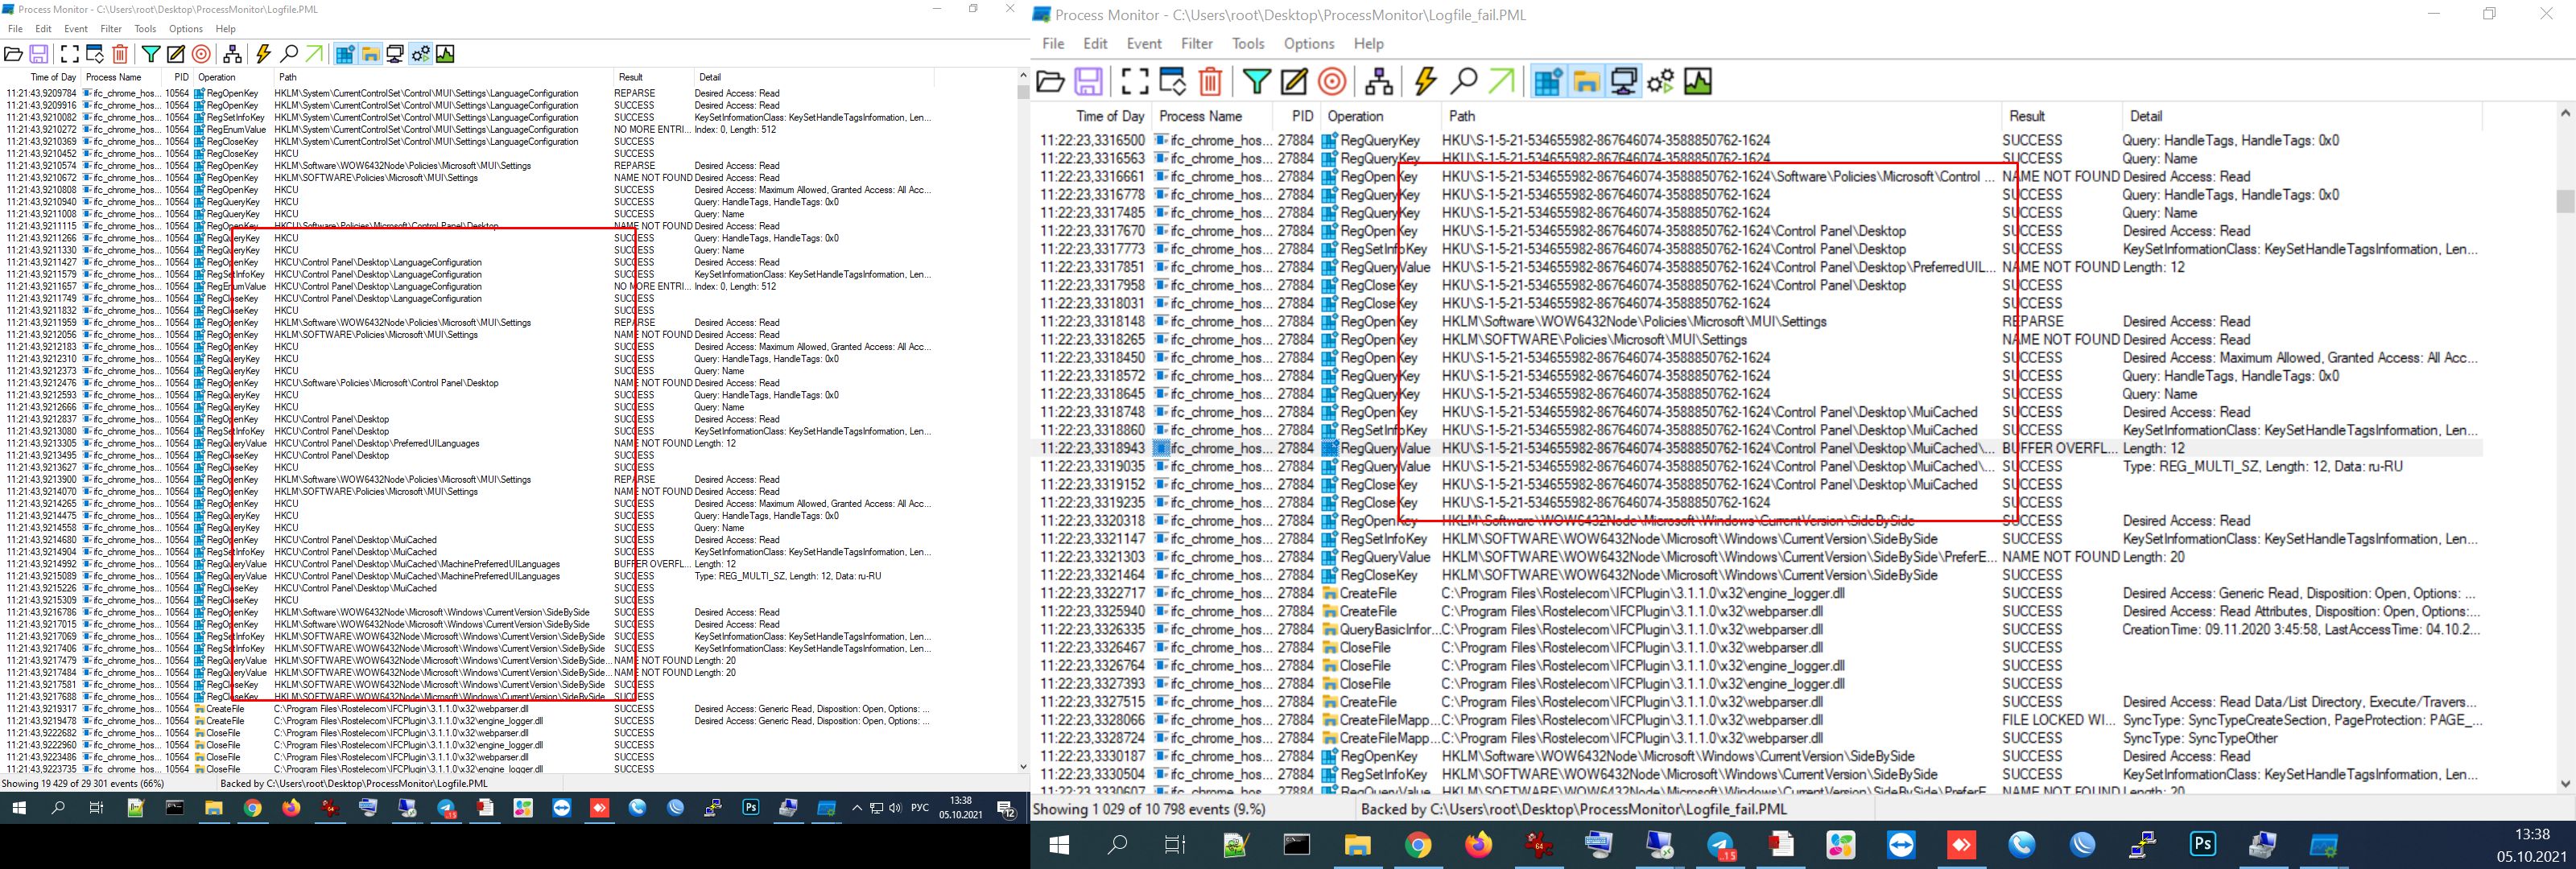Open Filter funnel in Logfile_fail.PML window
Viewport: 2576px width, 869px height.
(1257, 81)
